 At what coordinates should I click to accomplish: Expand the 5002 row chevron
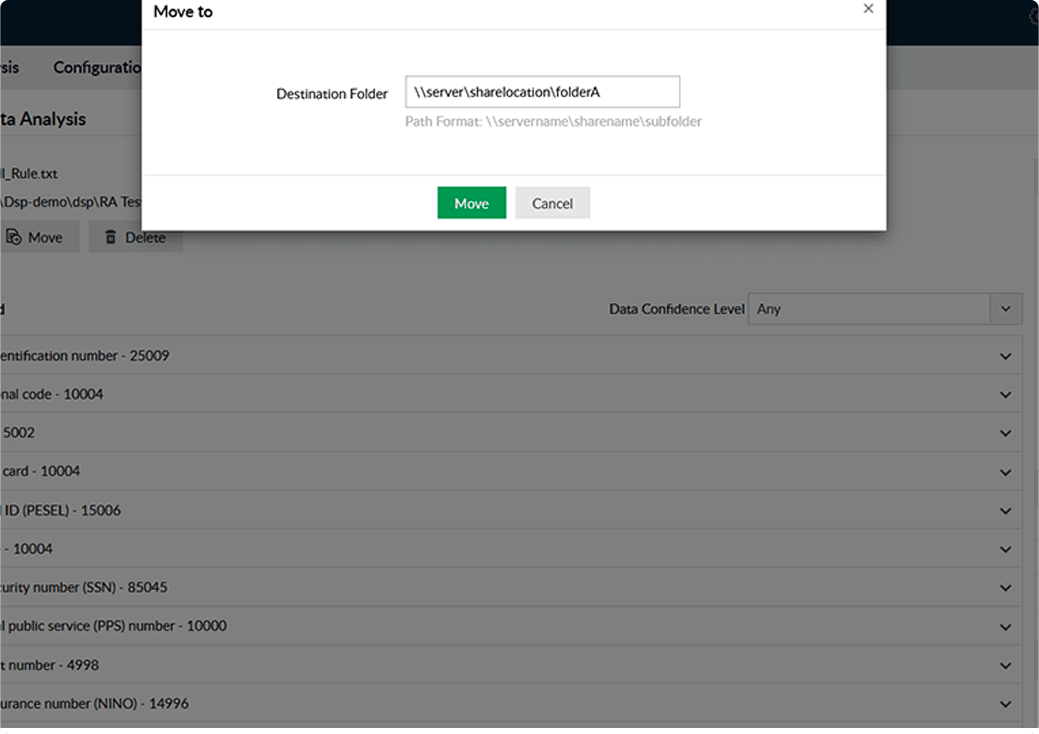point(1005,433)
